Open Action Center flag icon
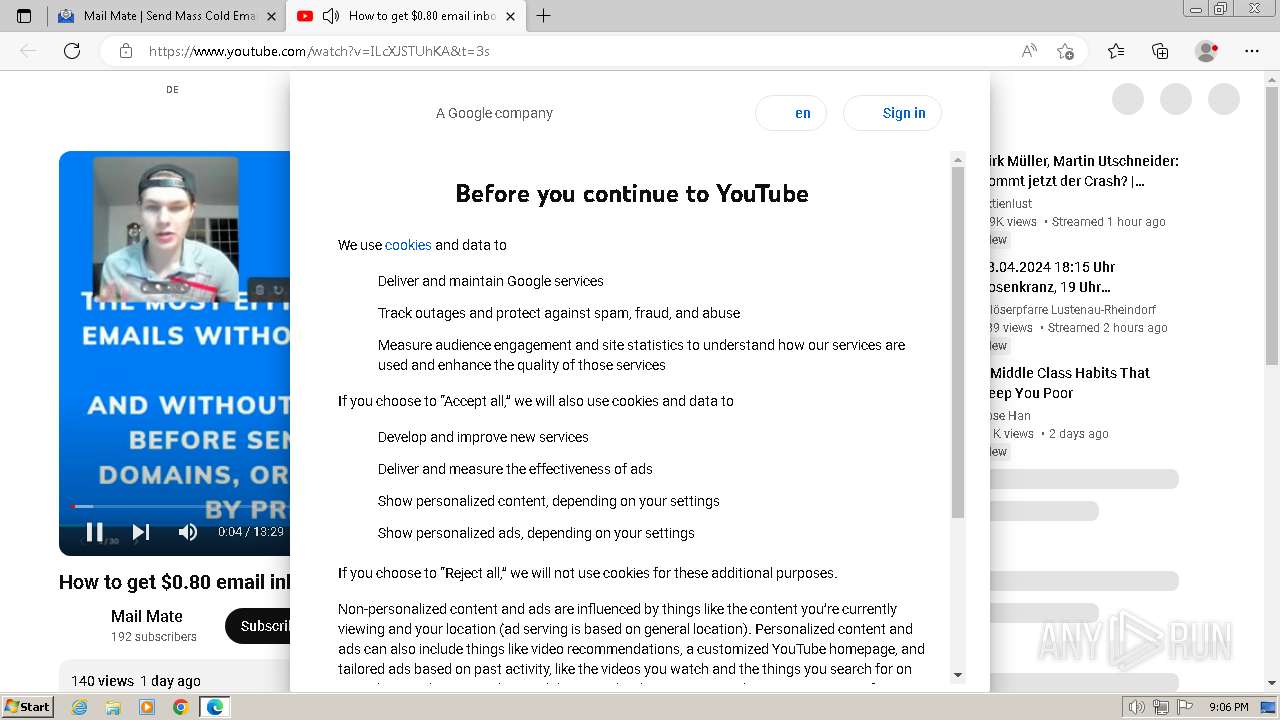This screenshot has width=1280, height=720. [1183, 707]
